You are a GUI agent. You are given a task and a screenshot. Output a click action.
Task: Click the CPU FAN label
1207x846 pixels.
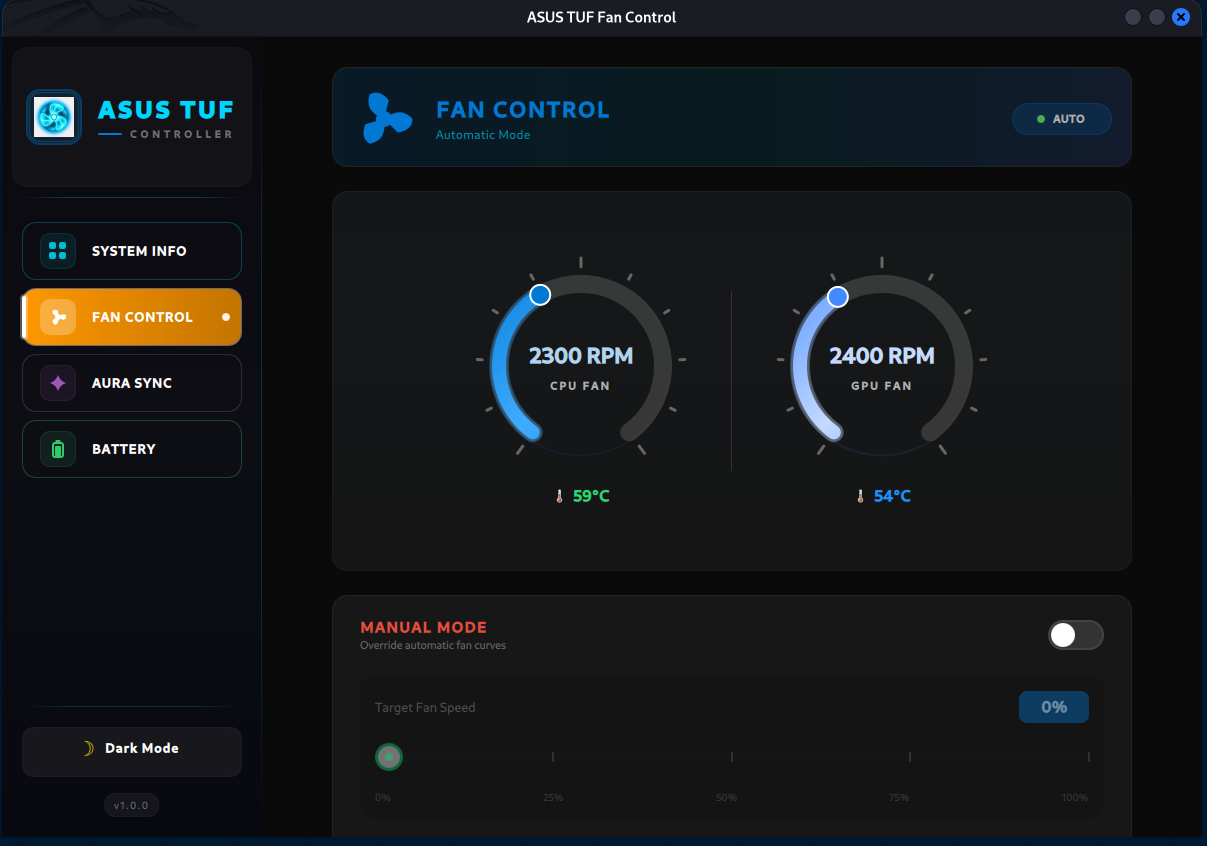click(x=580, y=386)
